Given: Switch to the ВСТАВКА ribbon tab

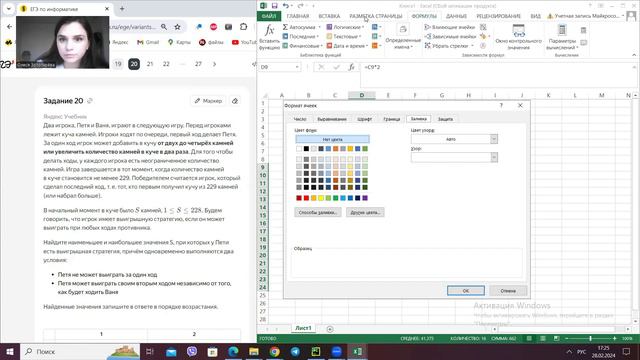Looking at the screenshot, I should point(329,16).
